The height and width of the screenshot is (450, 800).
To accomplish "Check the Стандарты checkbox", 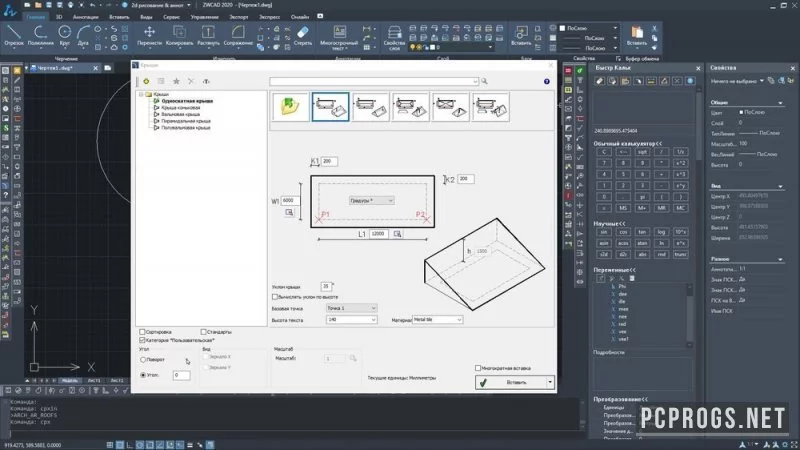I will tap(204, 332).
